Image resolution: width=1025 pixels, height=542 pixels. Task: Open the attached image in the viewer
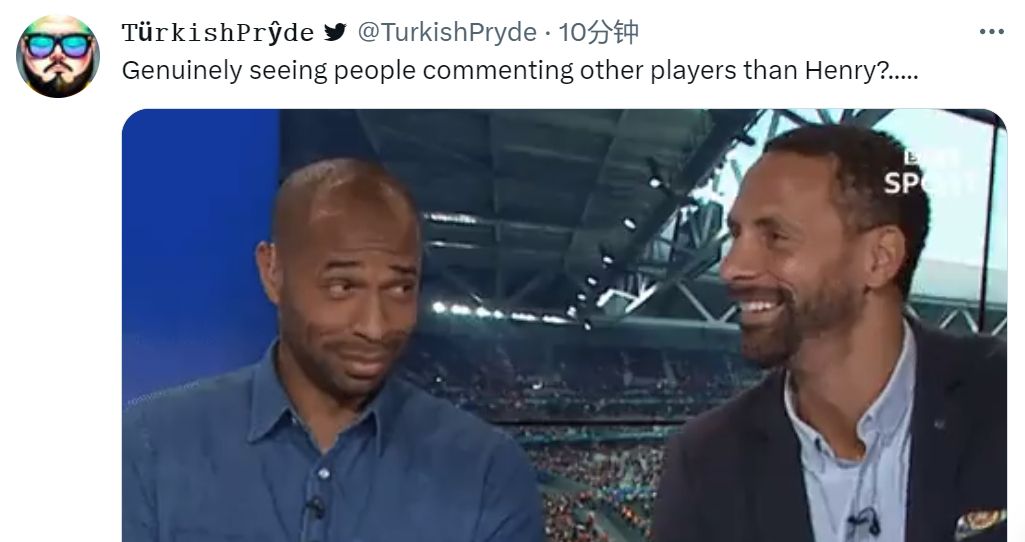[564, 325]
